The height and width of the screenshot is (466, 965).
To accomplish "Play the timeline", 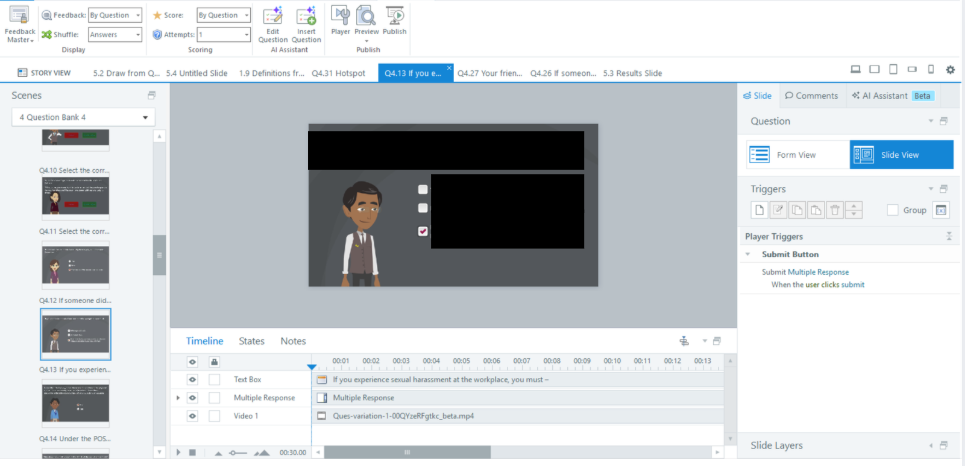I will tap(178, 452).
